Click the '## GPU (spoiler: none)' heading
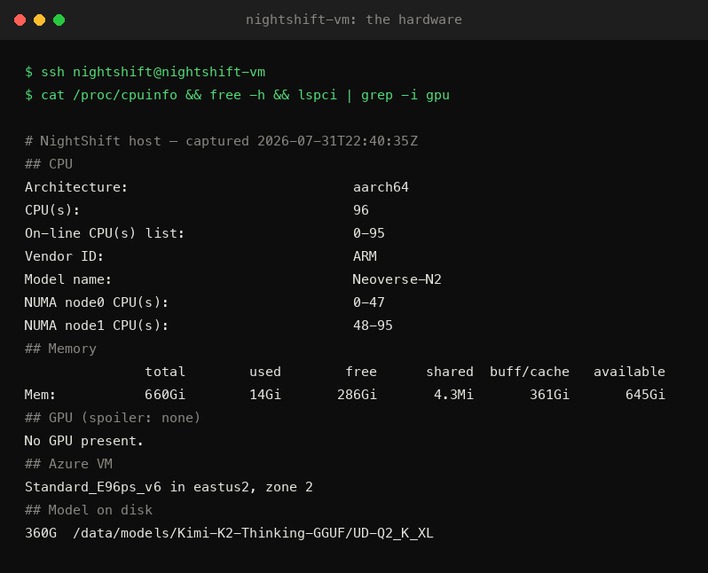This screenshot has height=573, width=708. coord(112,418)
